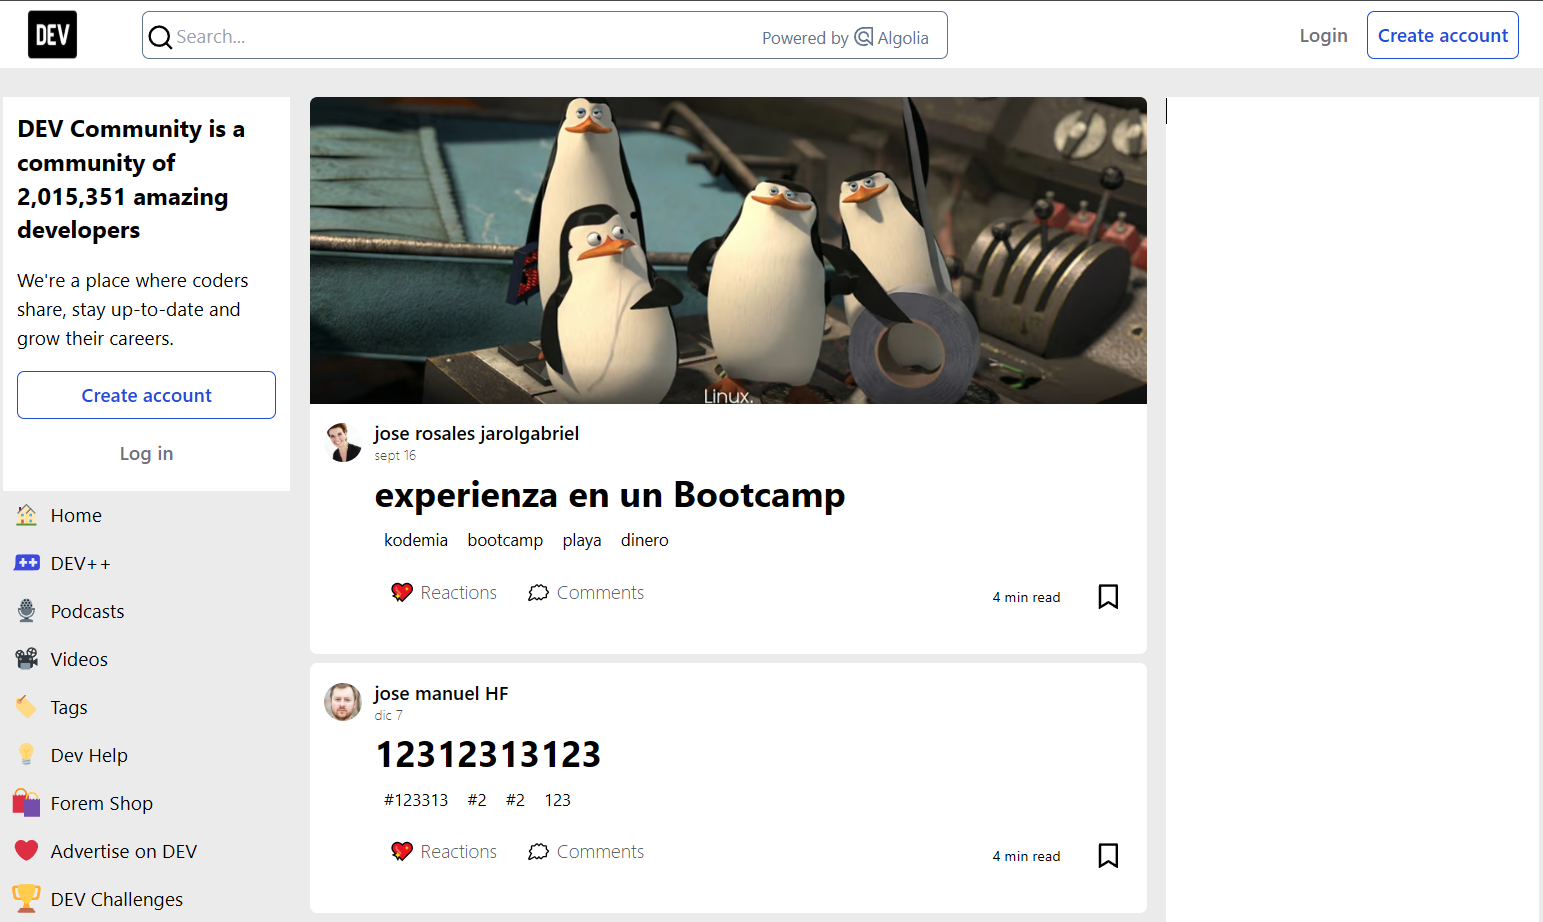
Task: Select the bootcamp tag
Action: (x=505, y=540)
